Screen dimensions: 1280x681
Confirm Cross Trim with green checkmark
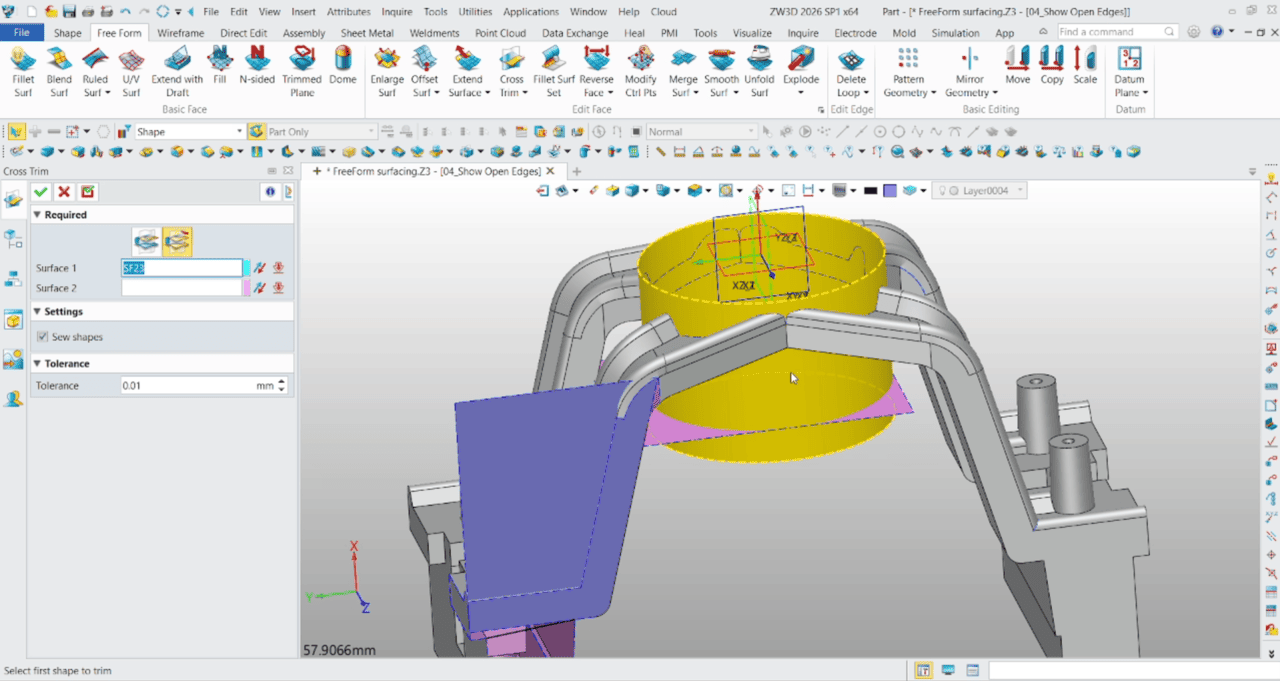(x=41, y=192)
